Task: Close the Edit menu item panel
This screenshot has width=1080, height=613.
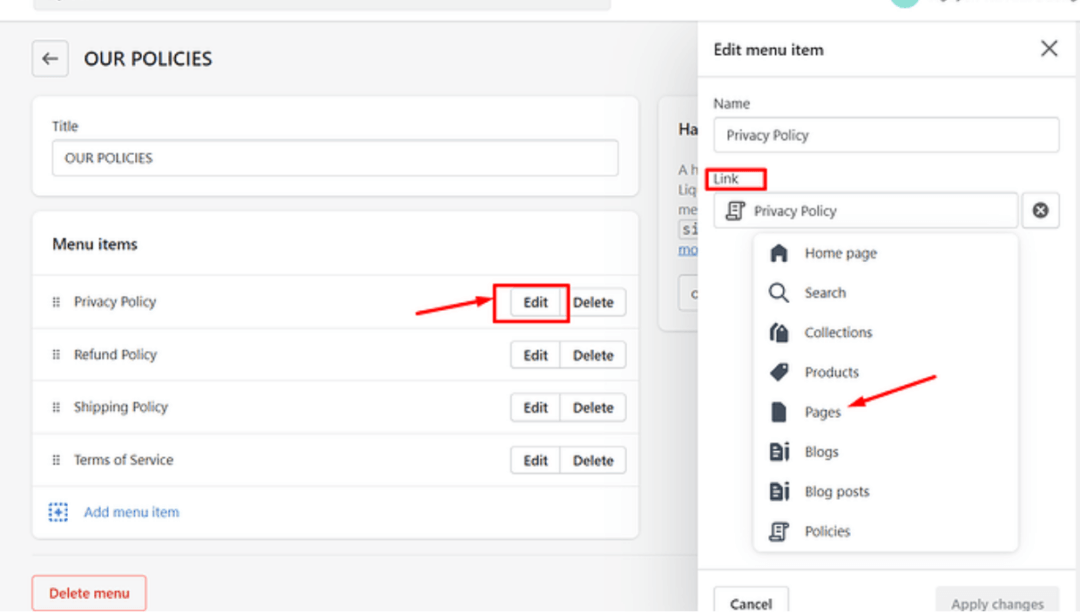Action: [1048, 49]
